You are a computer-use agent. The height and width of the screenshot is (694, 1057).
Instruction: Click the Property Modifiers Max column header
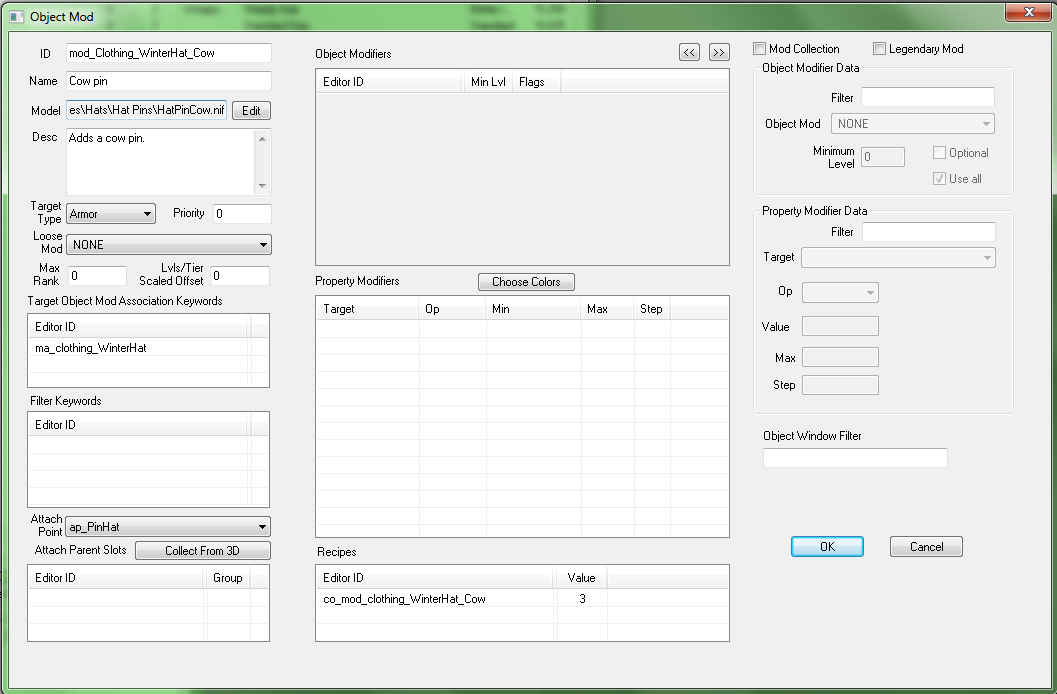[x=607, y=309]
